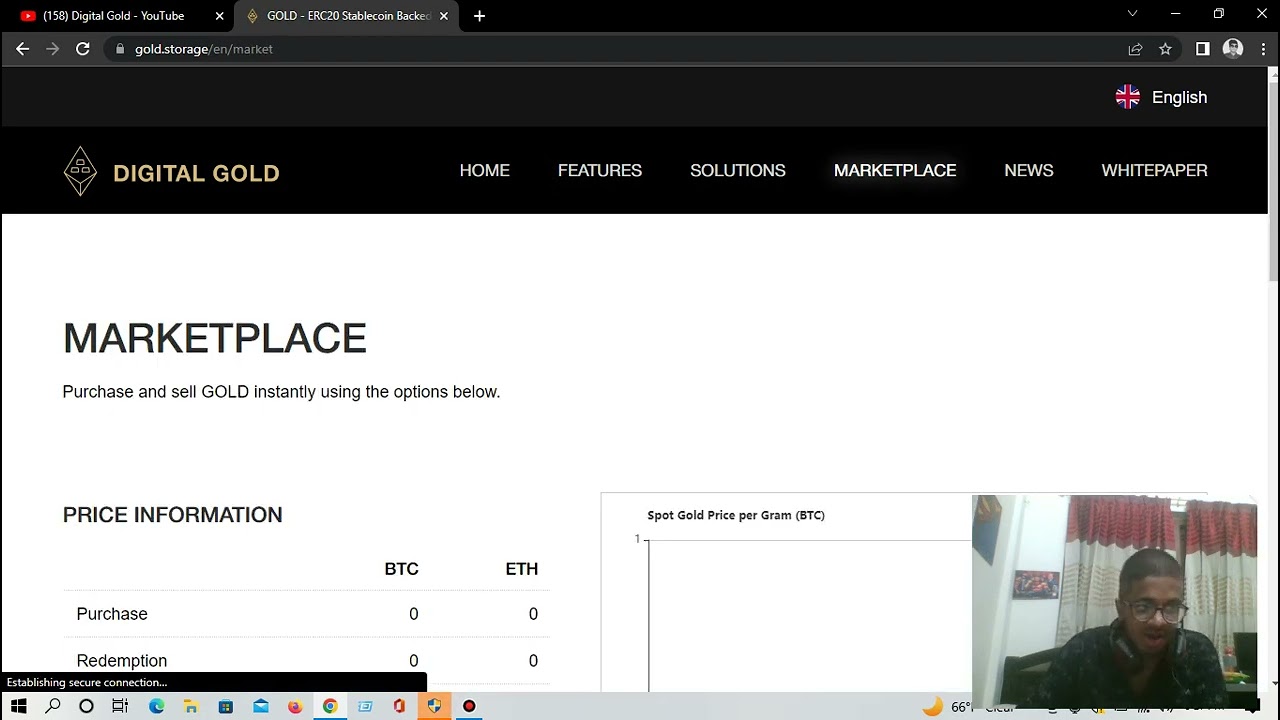Open the WHITEPAPER nav link
Viewport: 1280px width, 720px height.
[1154, 171]
